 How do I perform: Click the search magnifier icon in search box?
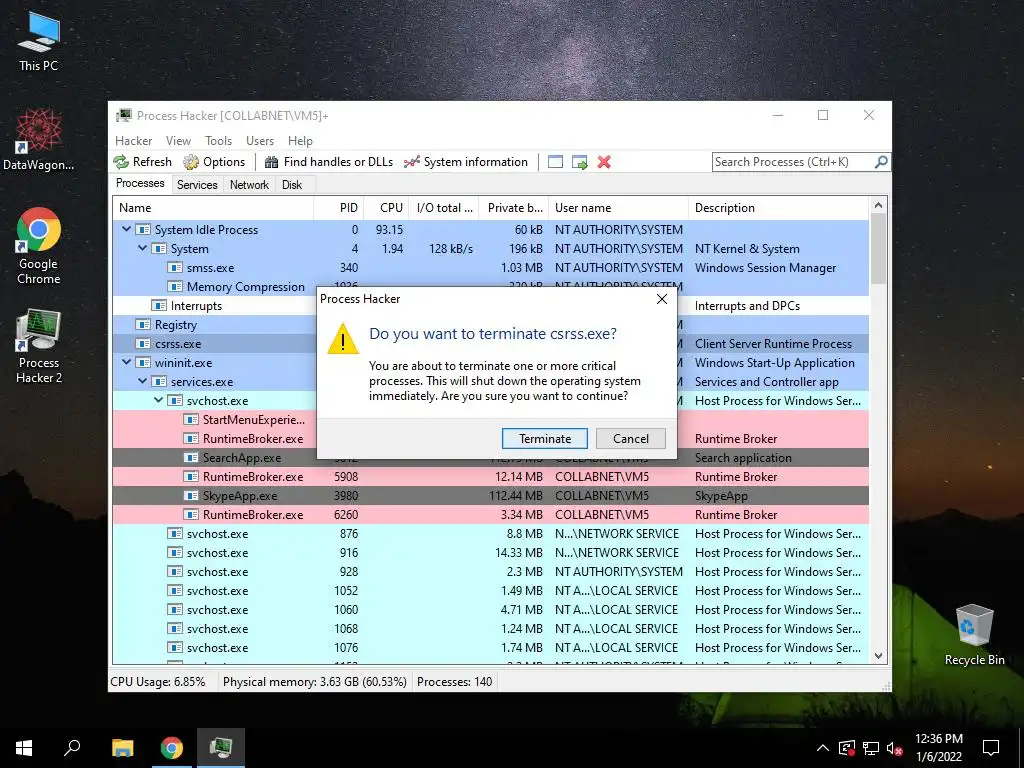point(881,161)
